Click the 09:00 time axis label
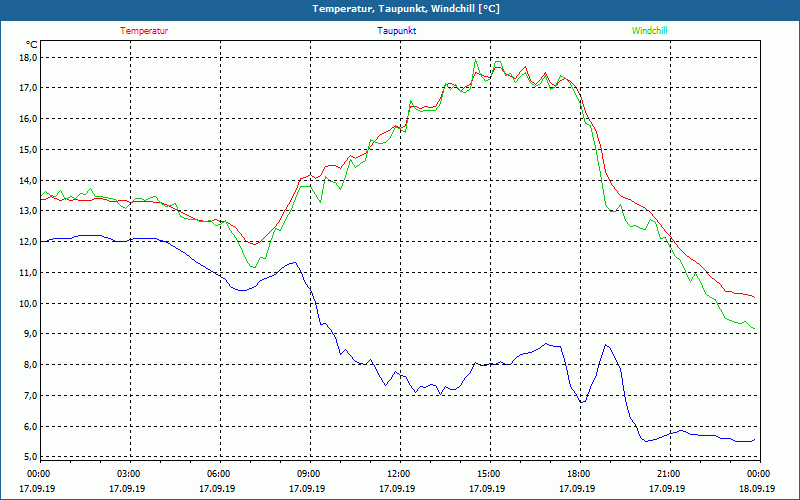This screenshot has height=500, width=800. coord(310,473)
